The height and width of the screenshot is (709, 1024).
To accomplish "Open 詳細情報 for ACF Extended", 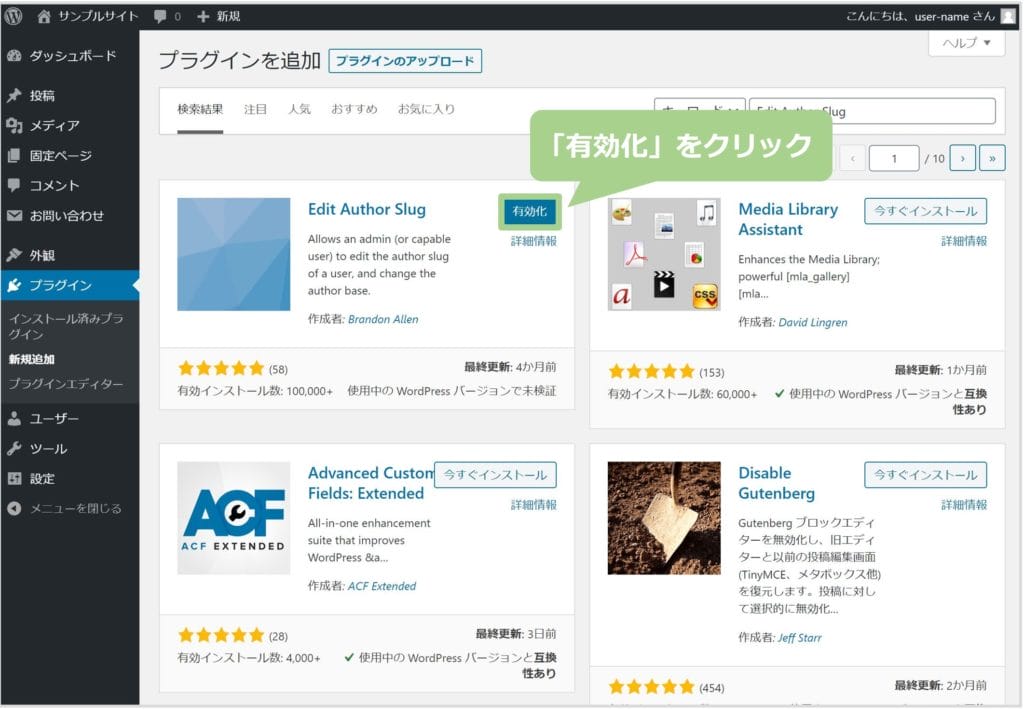I will tap(534, 505).
